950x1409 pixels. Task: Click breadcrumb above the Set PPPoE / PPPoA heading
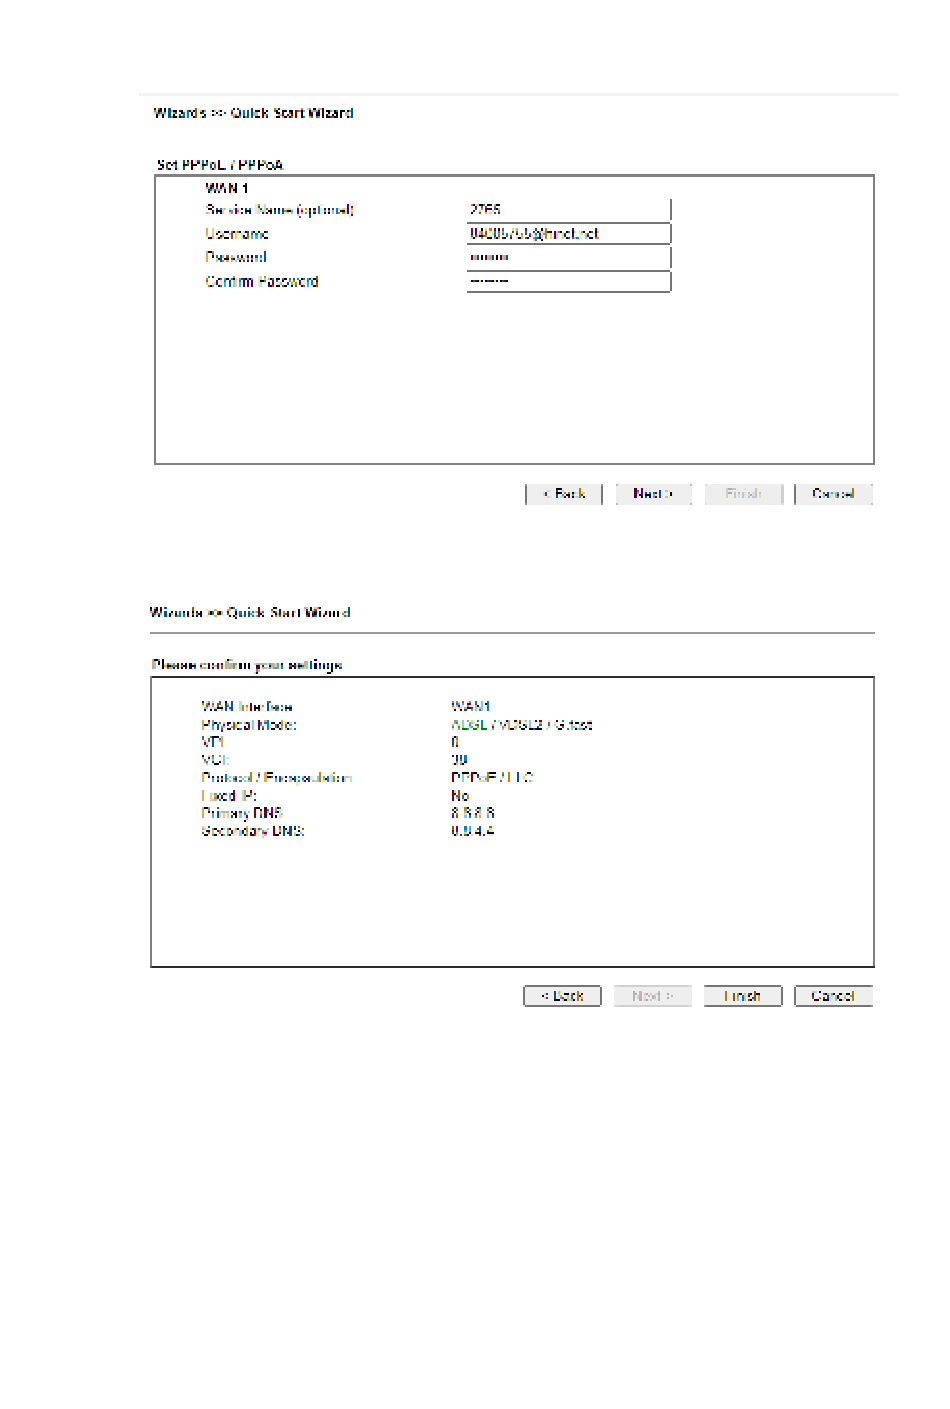click(253, 113)
